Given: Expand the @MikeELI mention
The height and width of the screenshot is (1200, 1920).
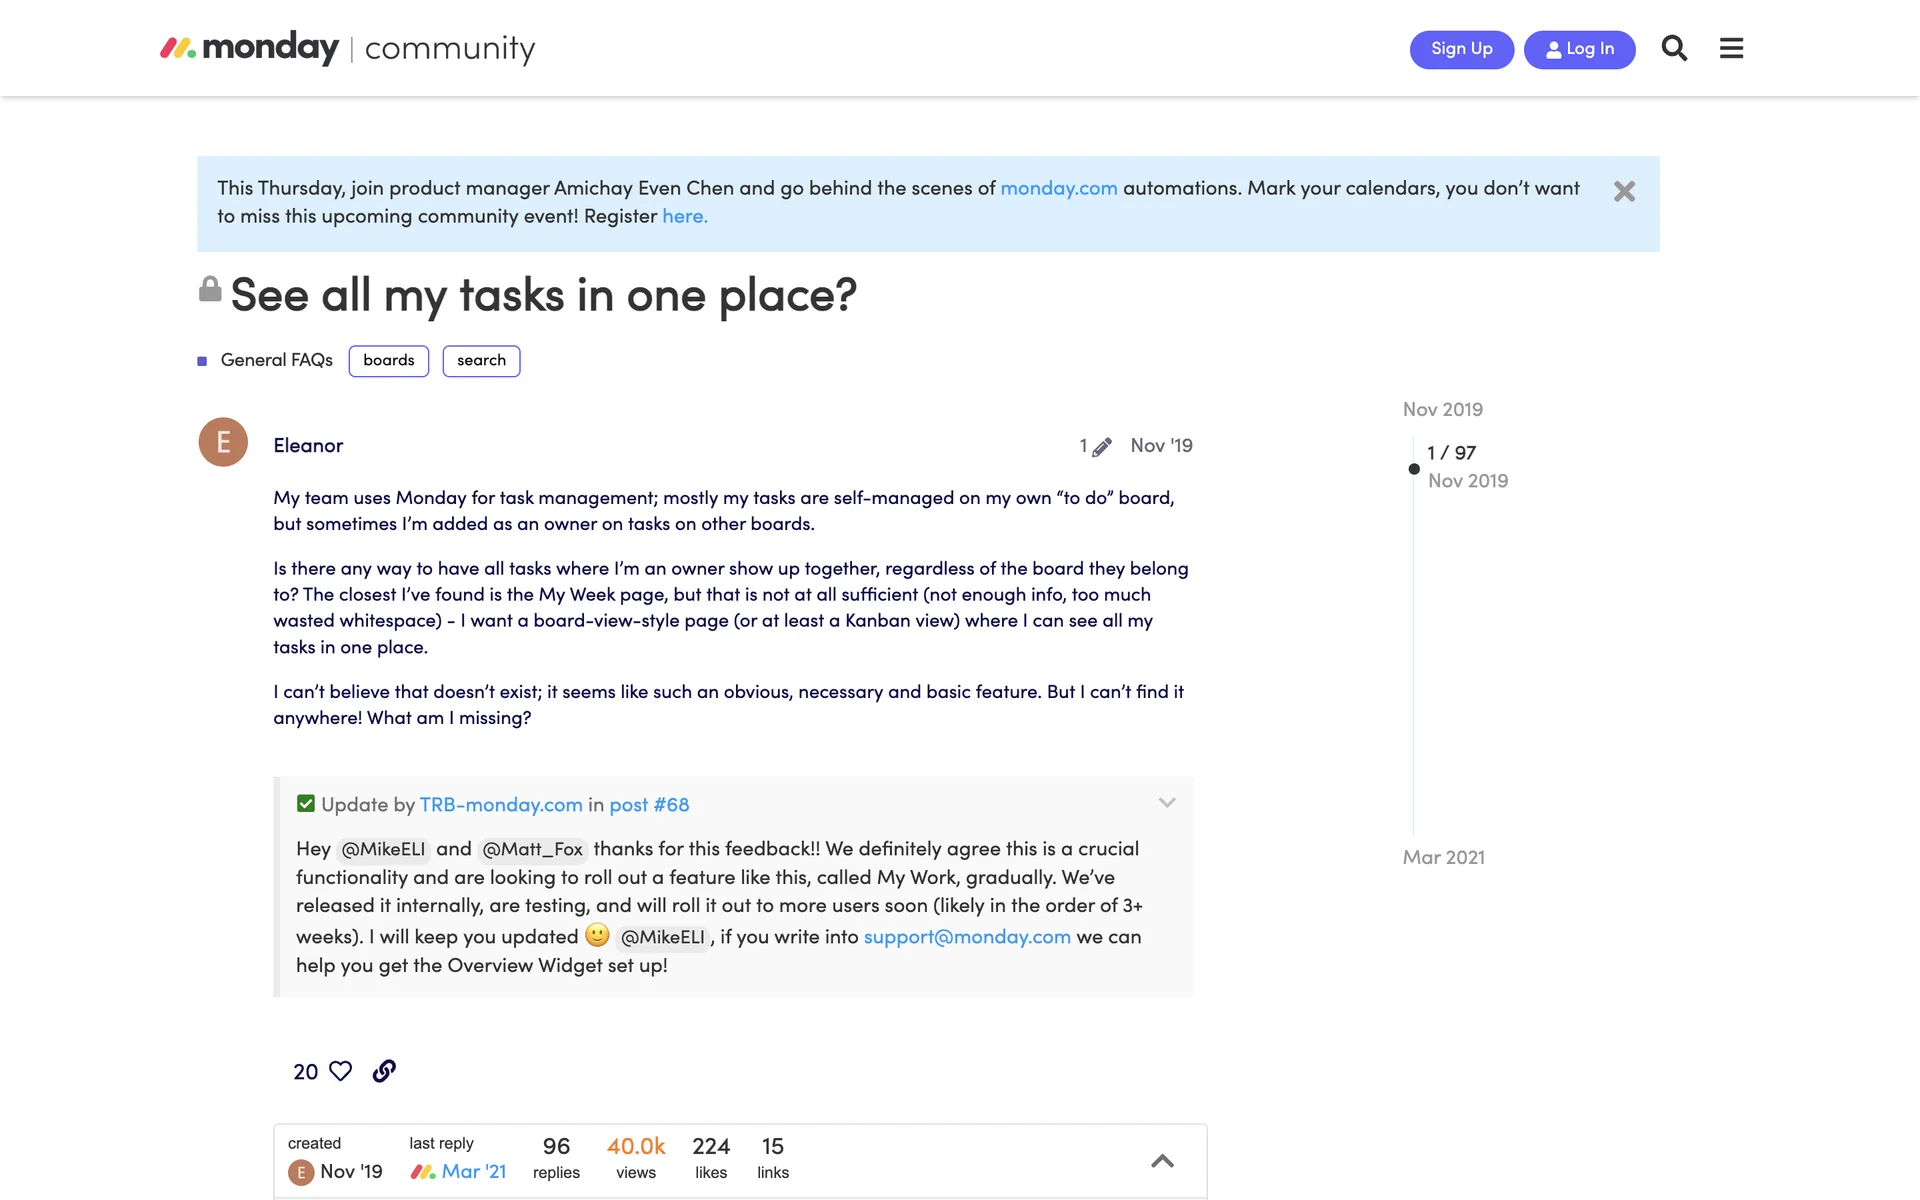Looking at the screenshot, I should 385,848.
